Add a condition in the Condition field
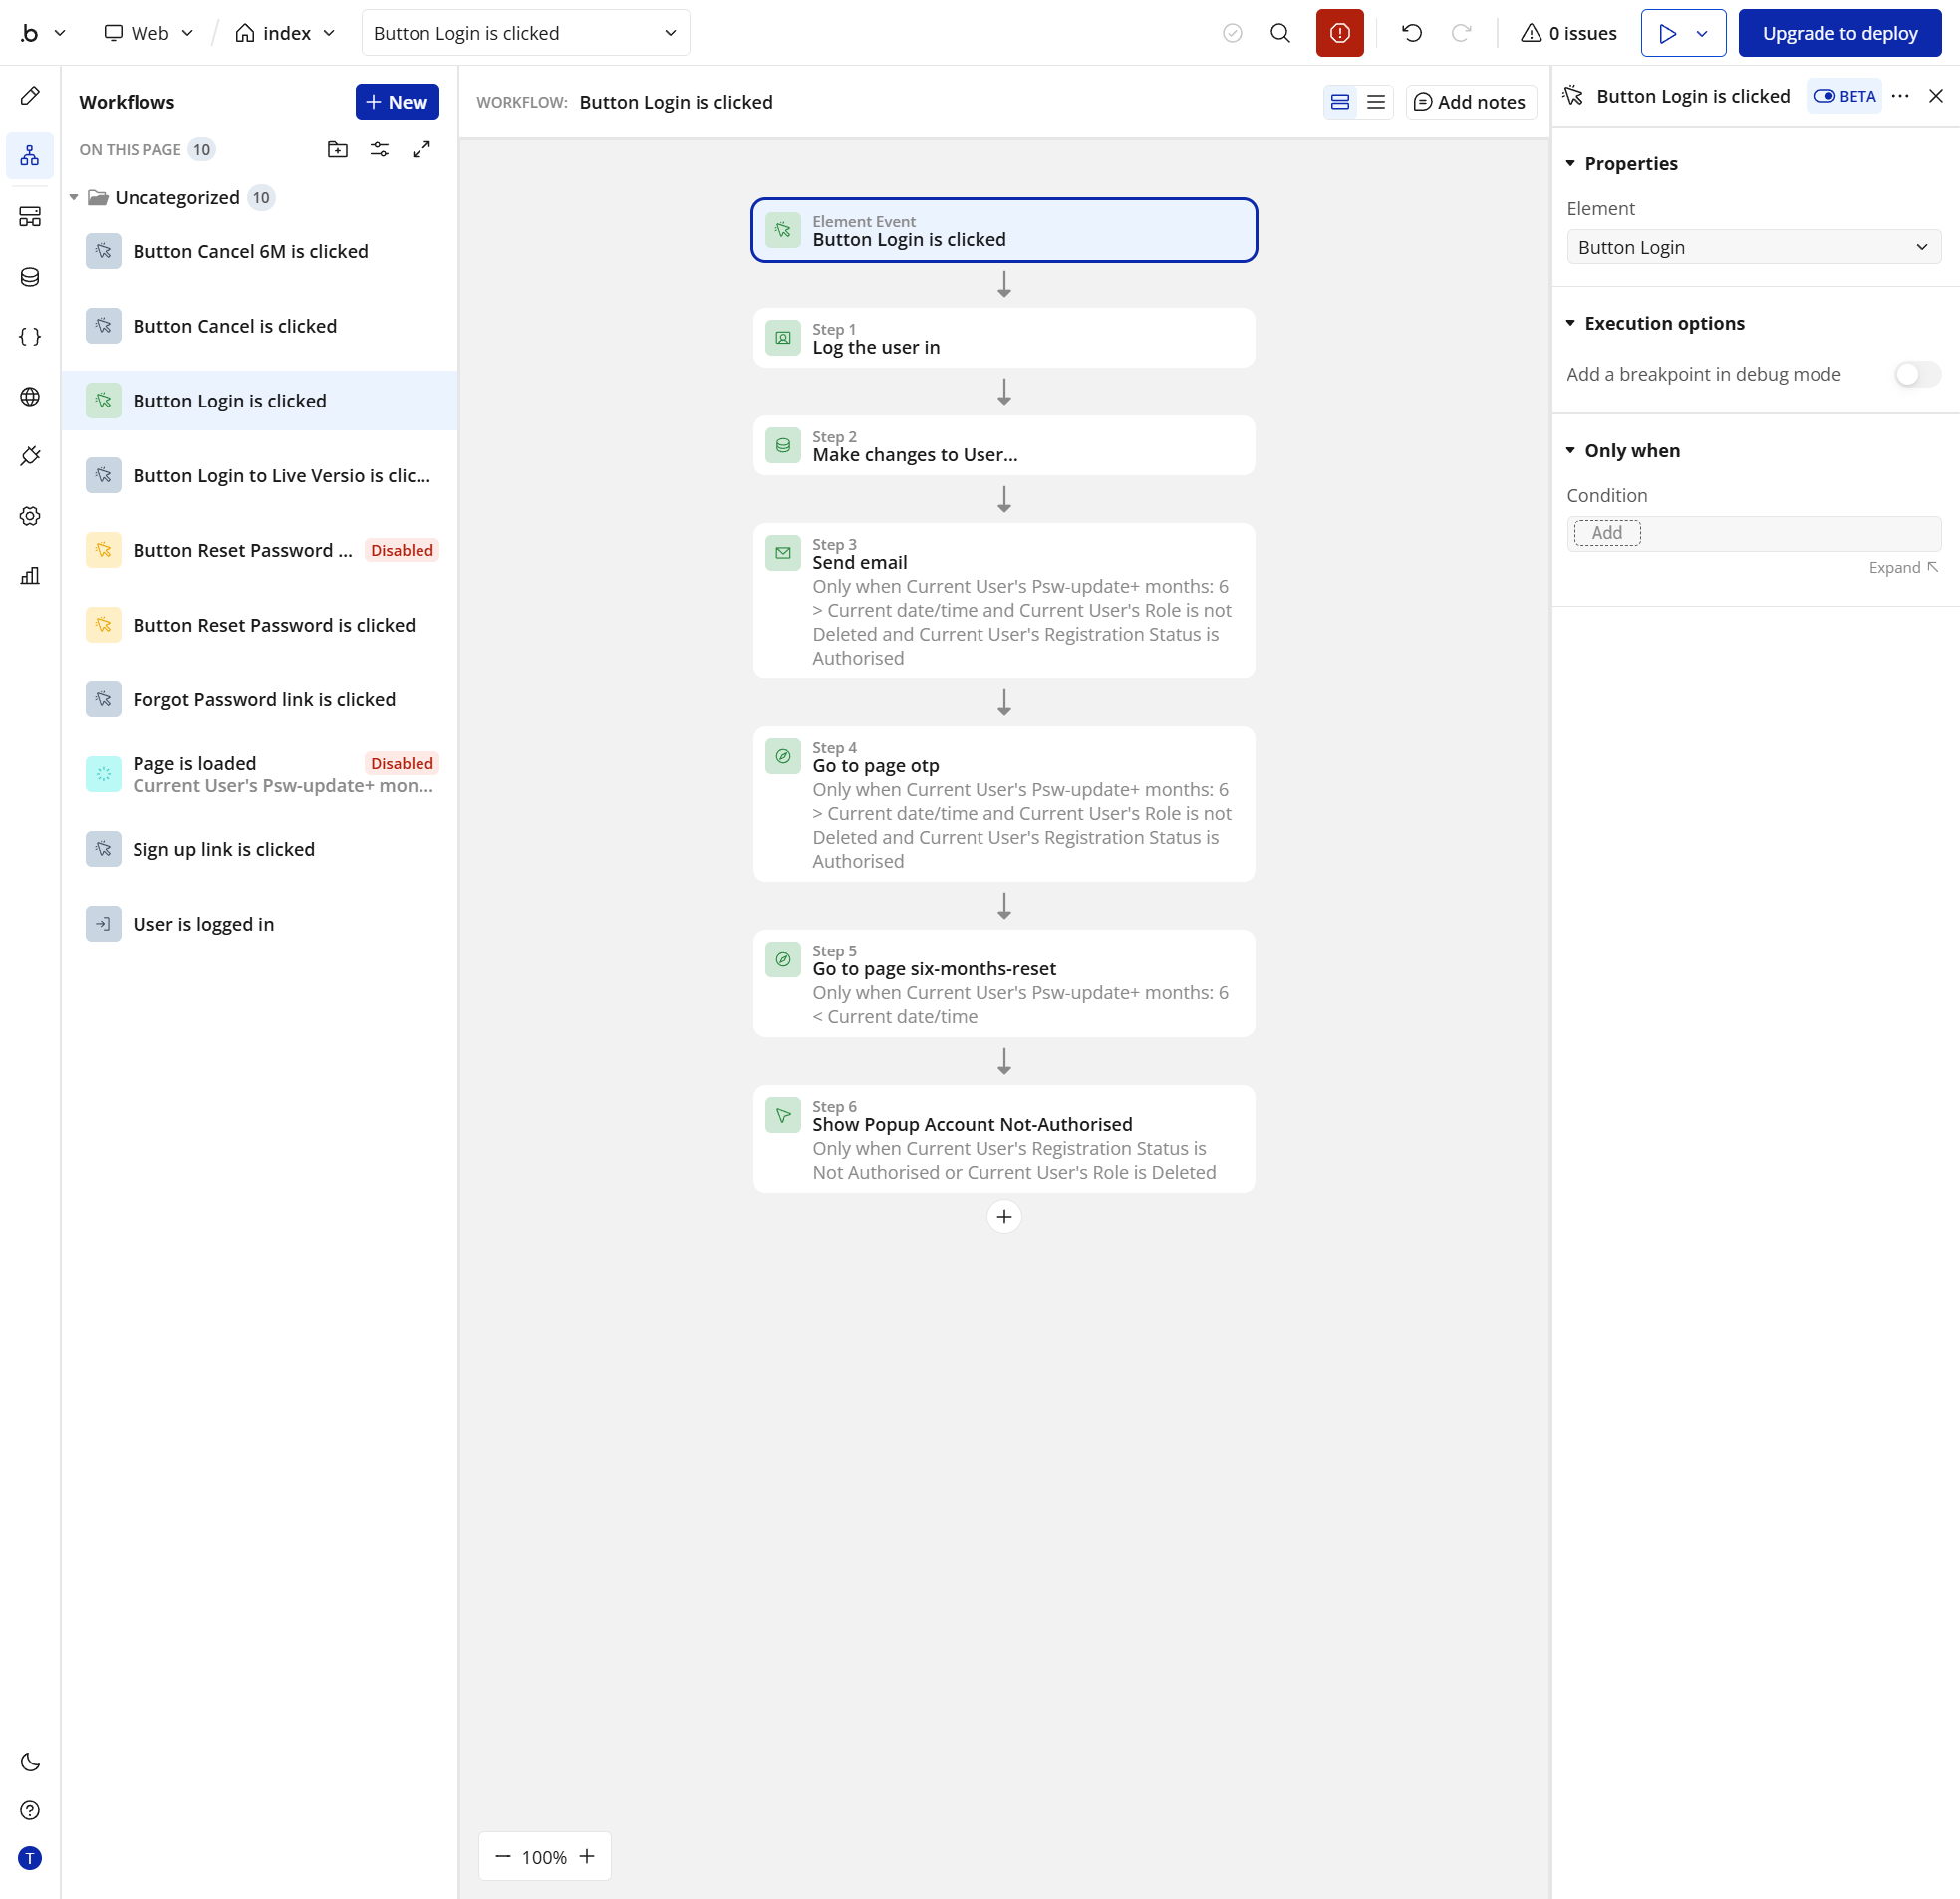Viewport: 1960px width, 1899px height. [x=1607, y=533]
